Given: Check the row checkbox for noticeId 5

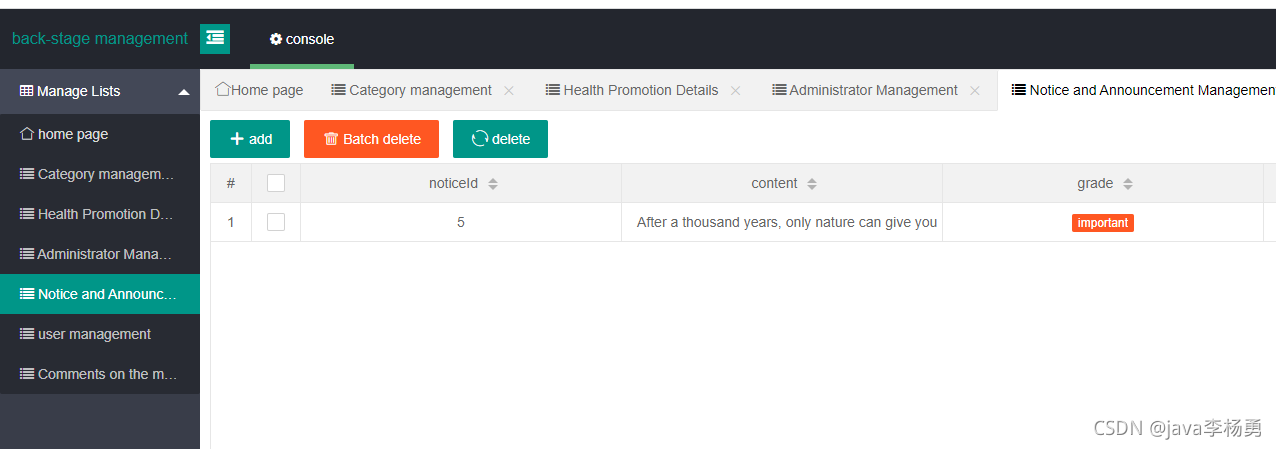Looking at the screenshot, I should [276, 222].
